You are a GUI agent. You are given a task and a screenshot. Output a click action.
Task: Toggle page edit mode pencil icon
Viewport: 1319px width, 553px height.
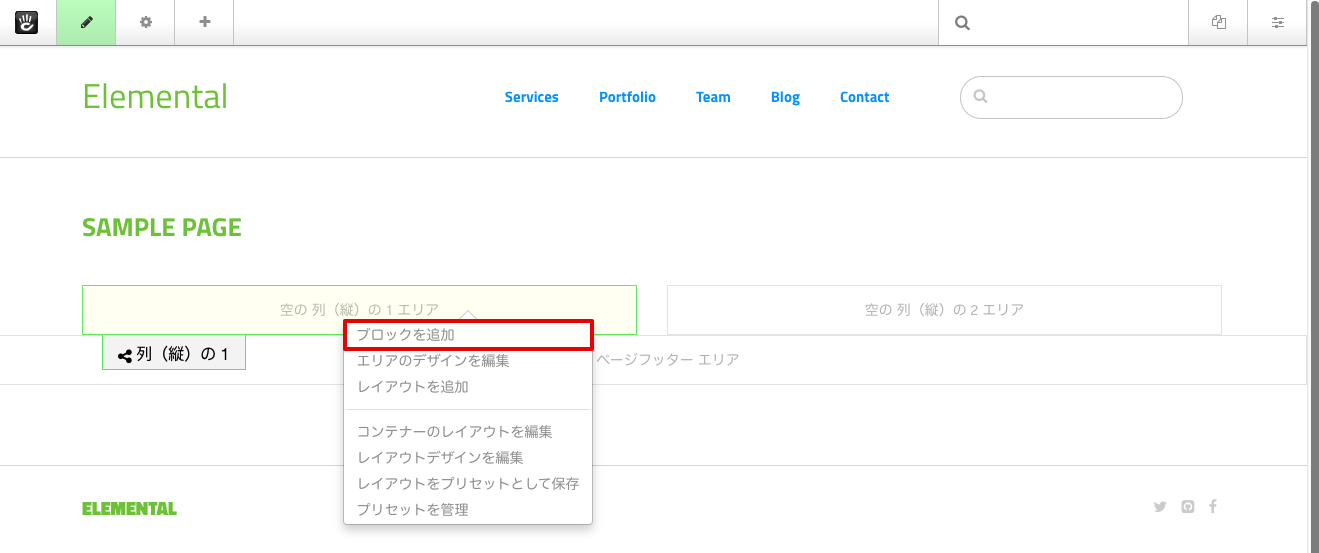[x=86, y=22]
